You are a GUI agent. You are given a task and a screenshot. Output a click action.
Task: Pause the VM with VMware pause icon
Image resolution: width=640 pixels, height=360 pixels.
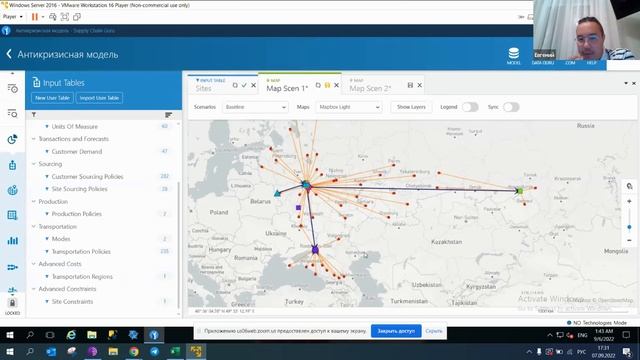pyautogui.click(x=35, y=17)
